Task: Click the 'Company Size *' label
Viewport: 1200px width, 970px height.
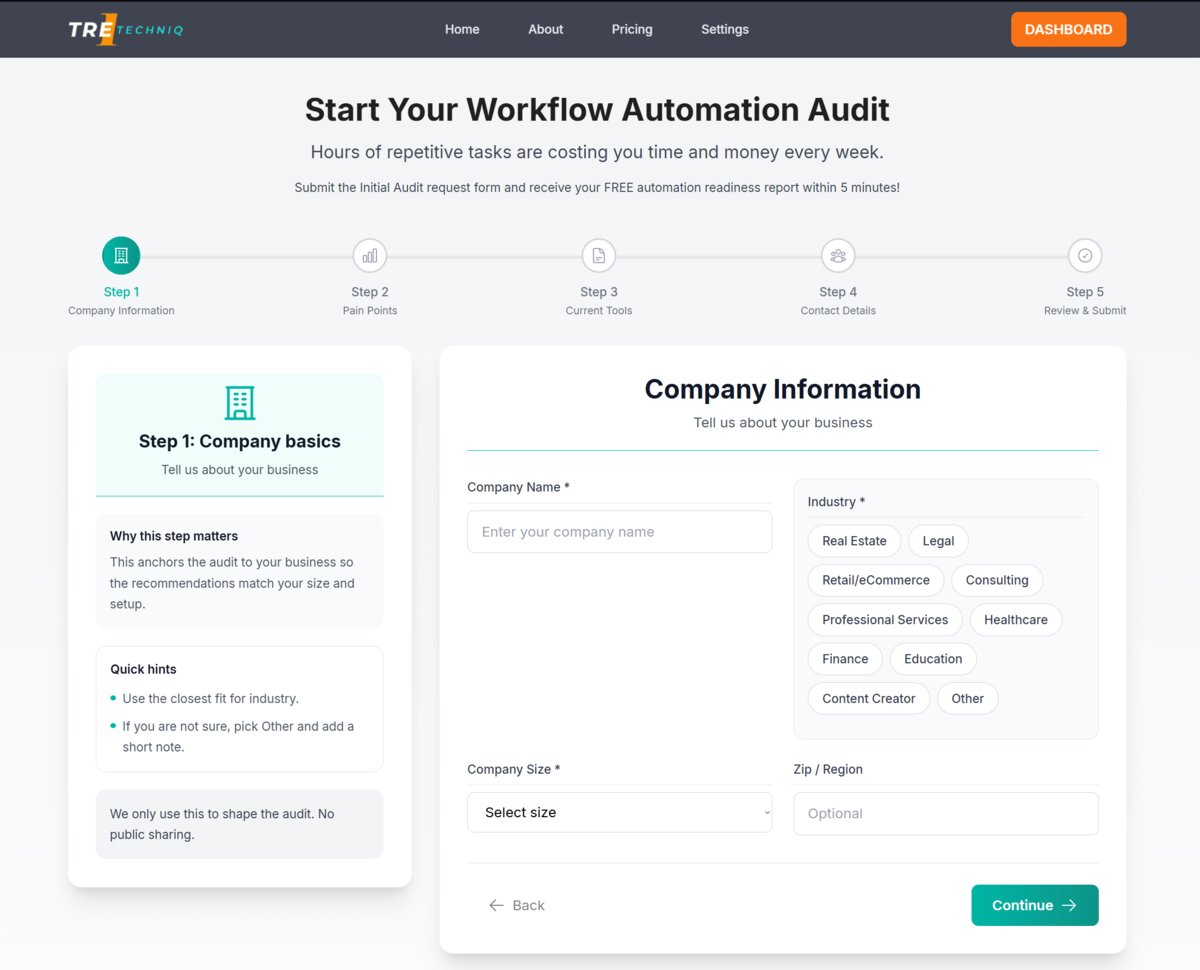Action: coord(514,769)
